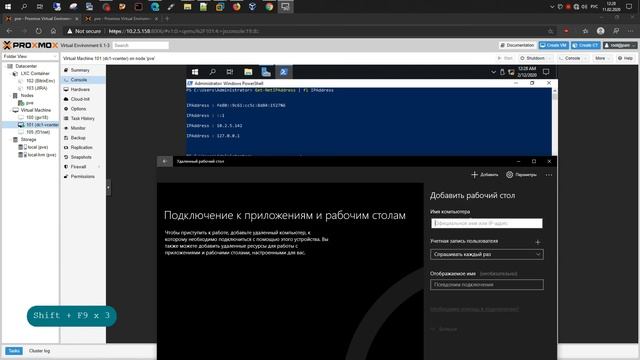The width and height of the screenshot is (640, 360).
Task: Select container 102 in the resource tree
Action: coord(40,81)
